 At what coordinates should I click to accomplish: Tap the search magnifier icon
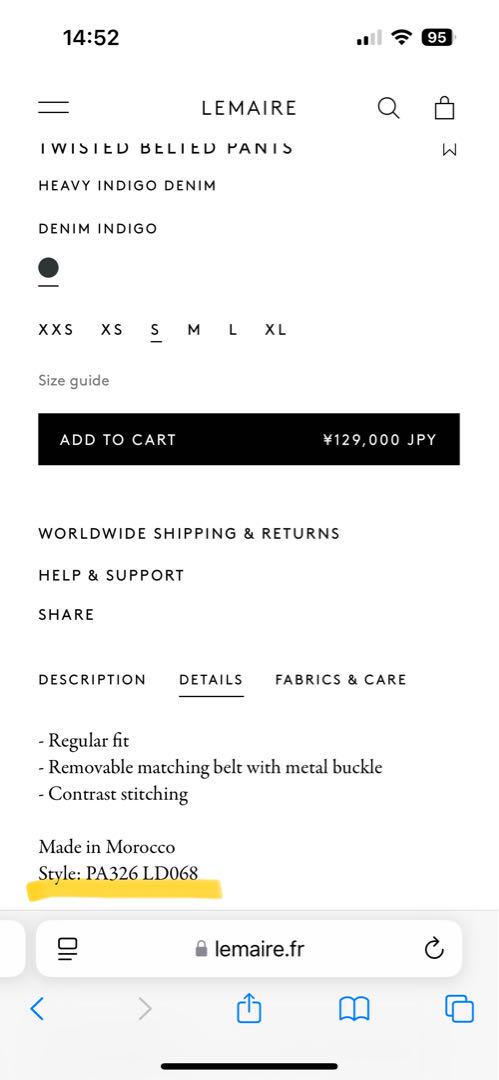click(389, 108)
